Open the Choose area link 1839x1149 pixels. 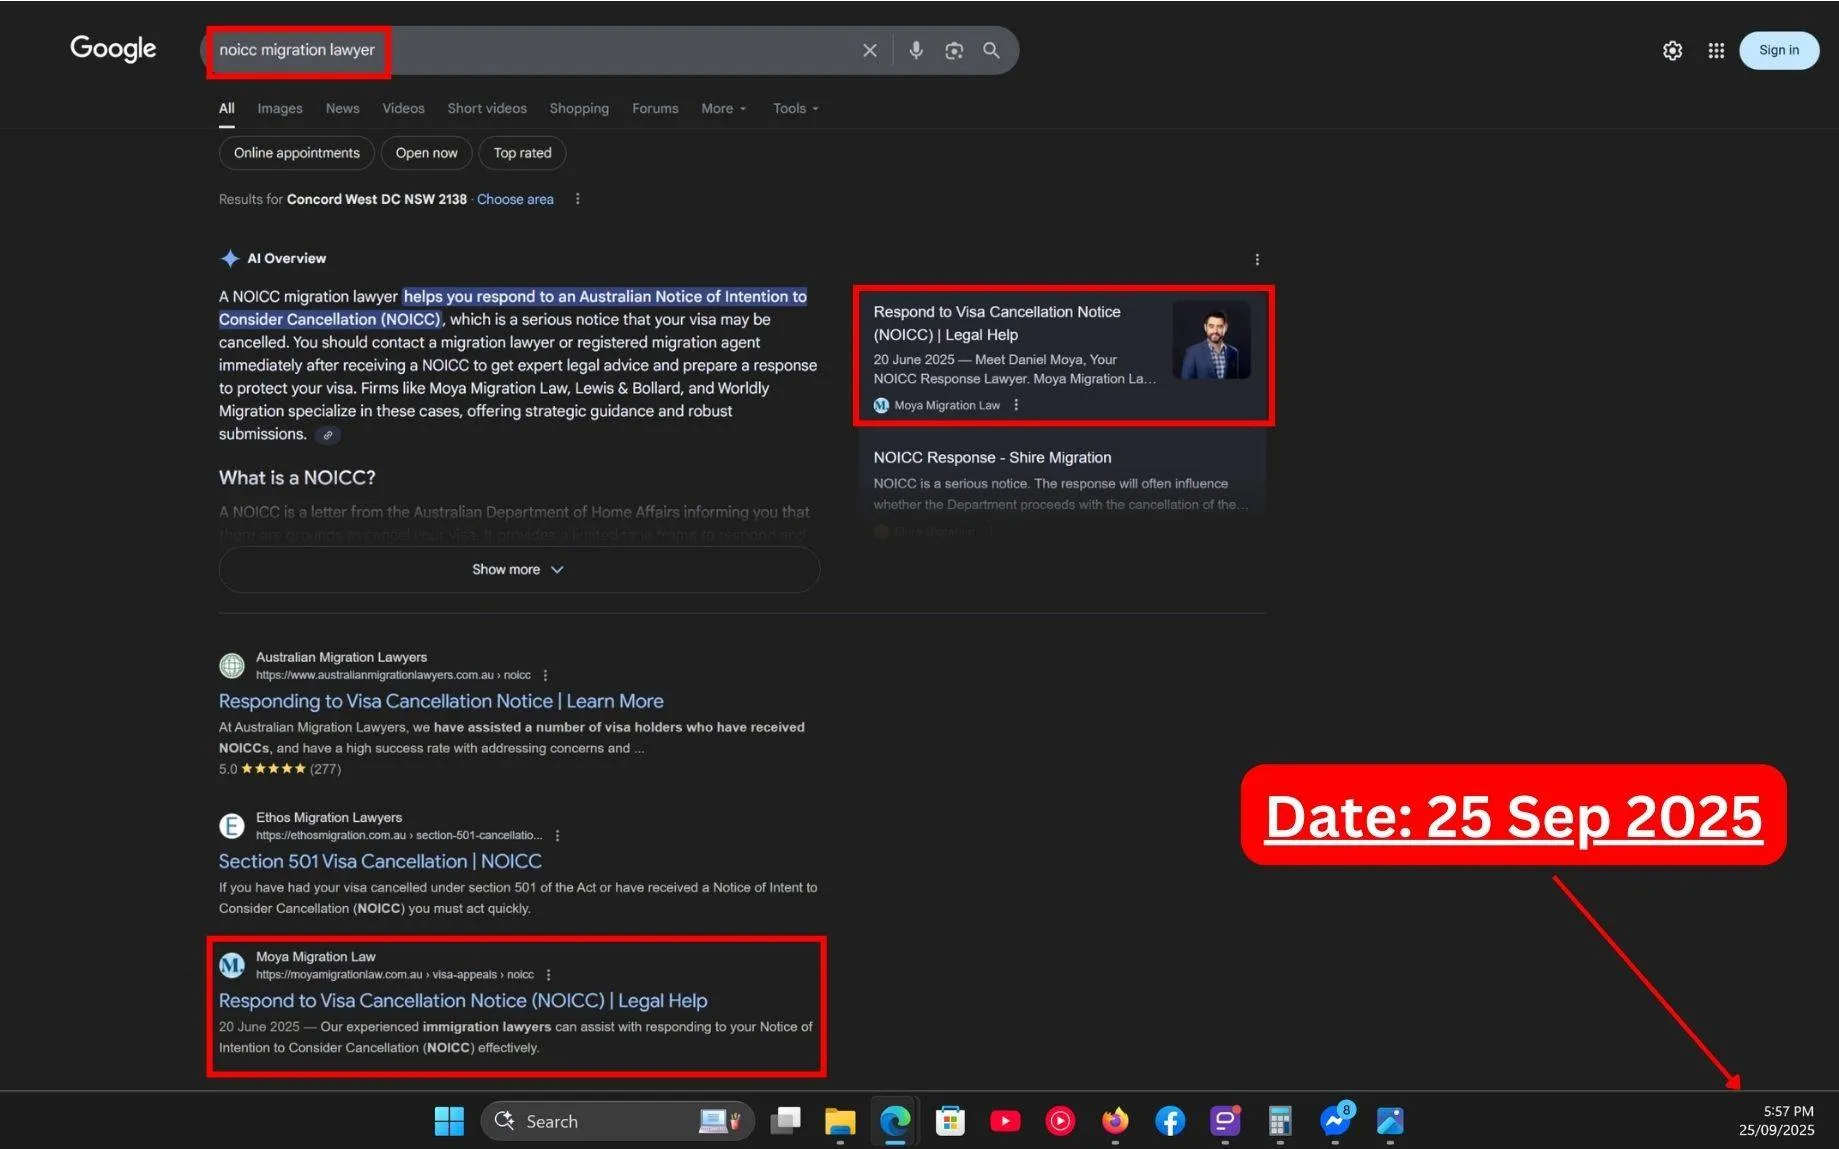(x=514, y=199)
